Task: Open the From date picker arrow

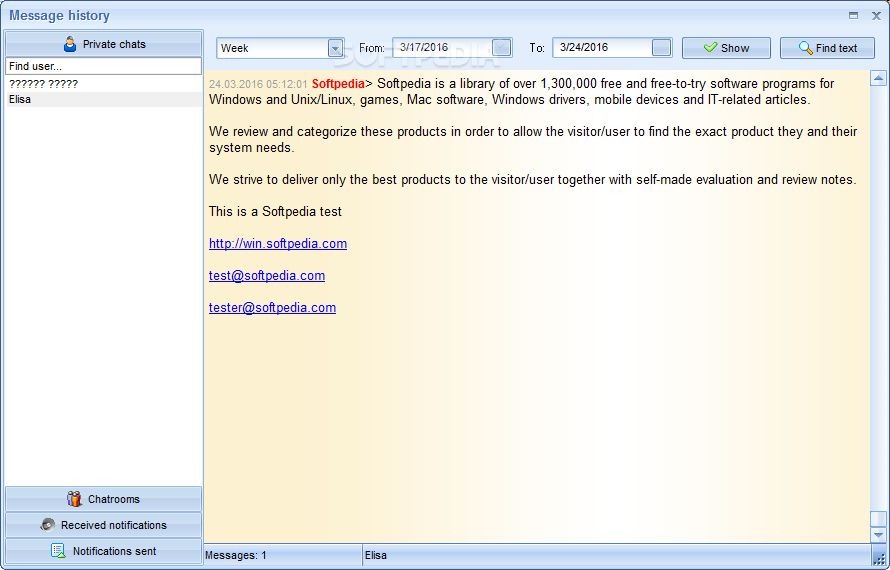Action: click(501, 48)
